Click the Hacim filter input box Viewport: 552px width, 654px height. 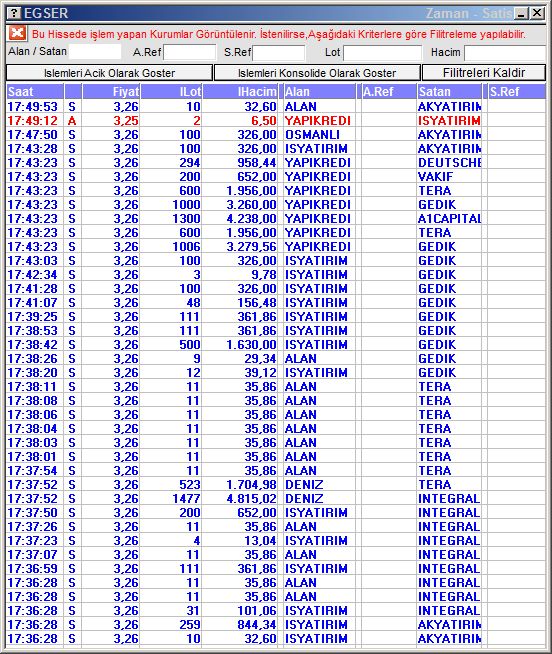[505, 53]
